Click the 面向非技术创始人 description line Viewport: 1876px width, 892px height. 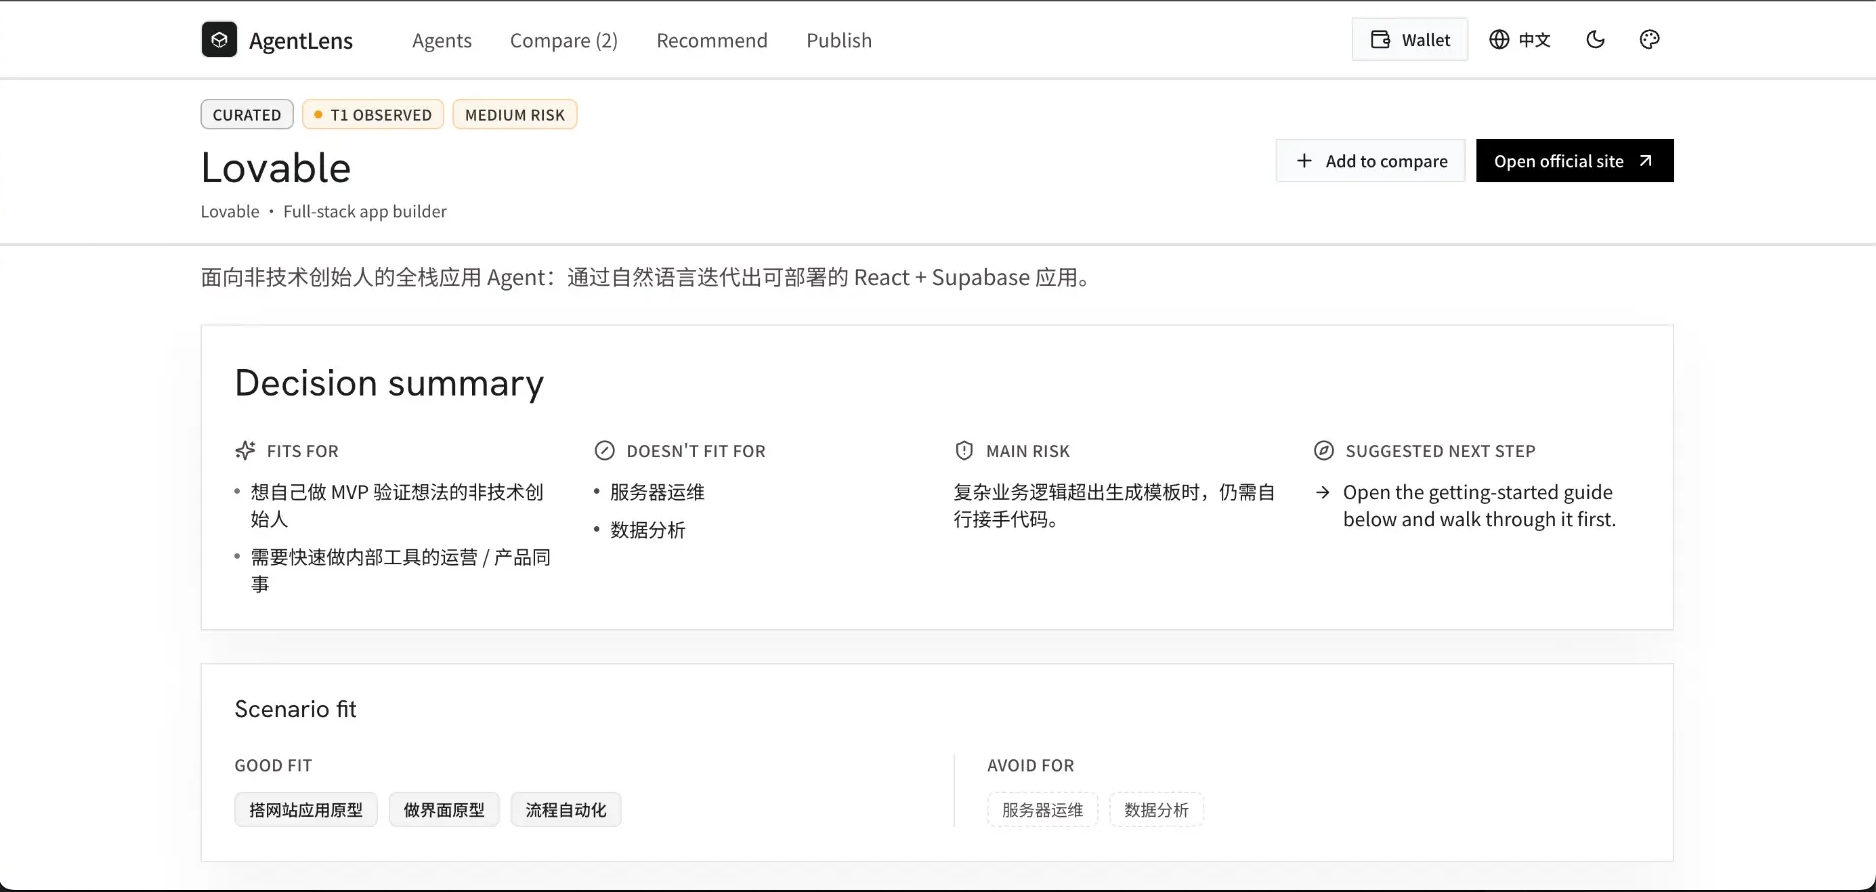click(648, 277)
